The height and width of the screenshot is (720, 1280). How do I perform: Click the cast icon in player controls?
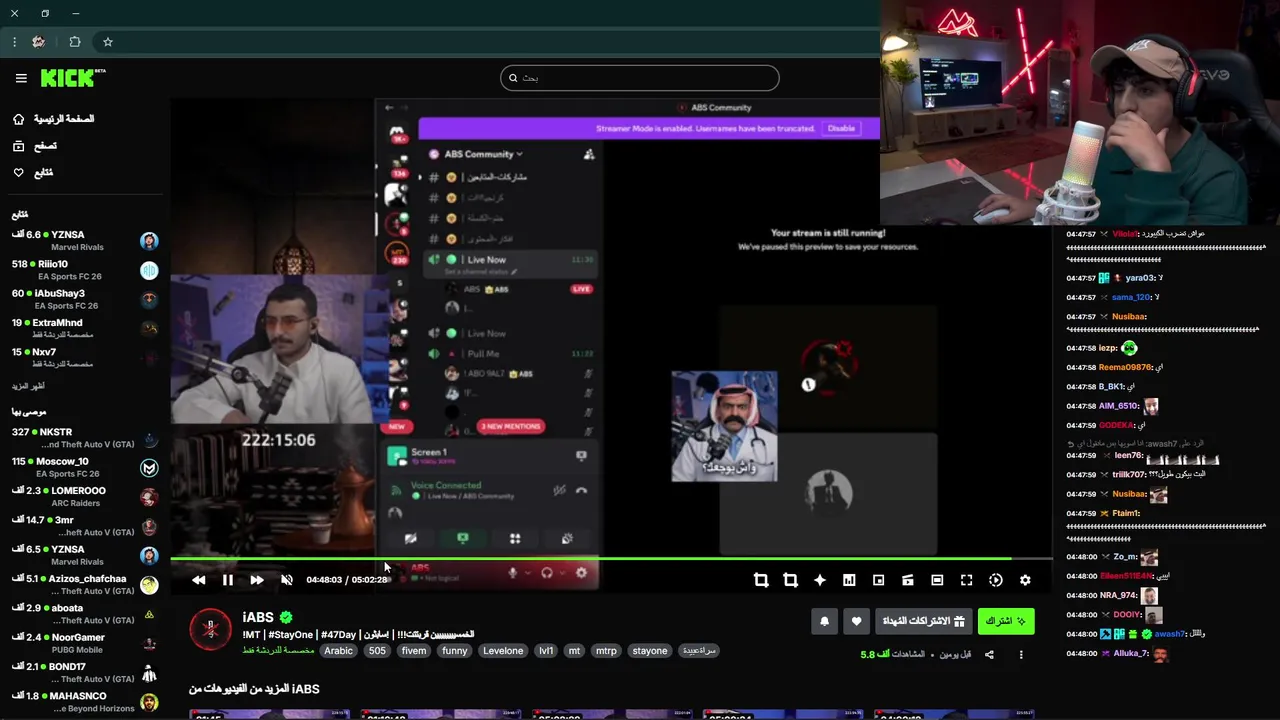908,580
